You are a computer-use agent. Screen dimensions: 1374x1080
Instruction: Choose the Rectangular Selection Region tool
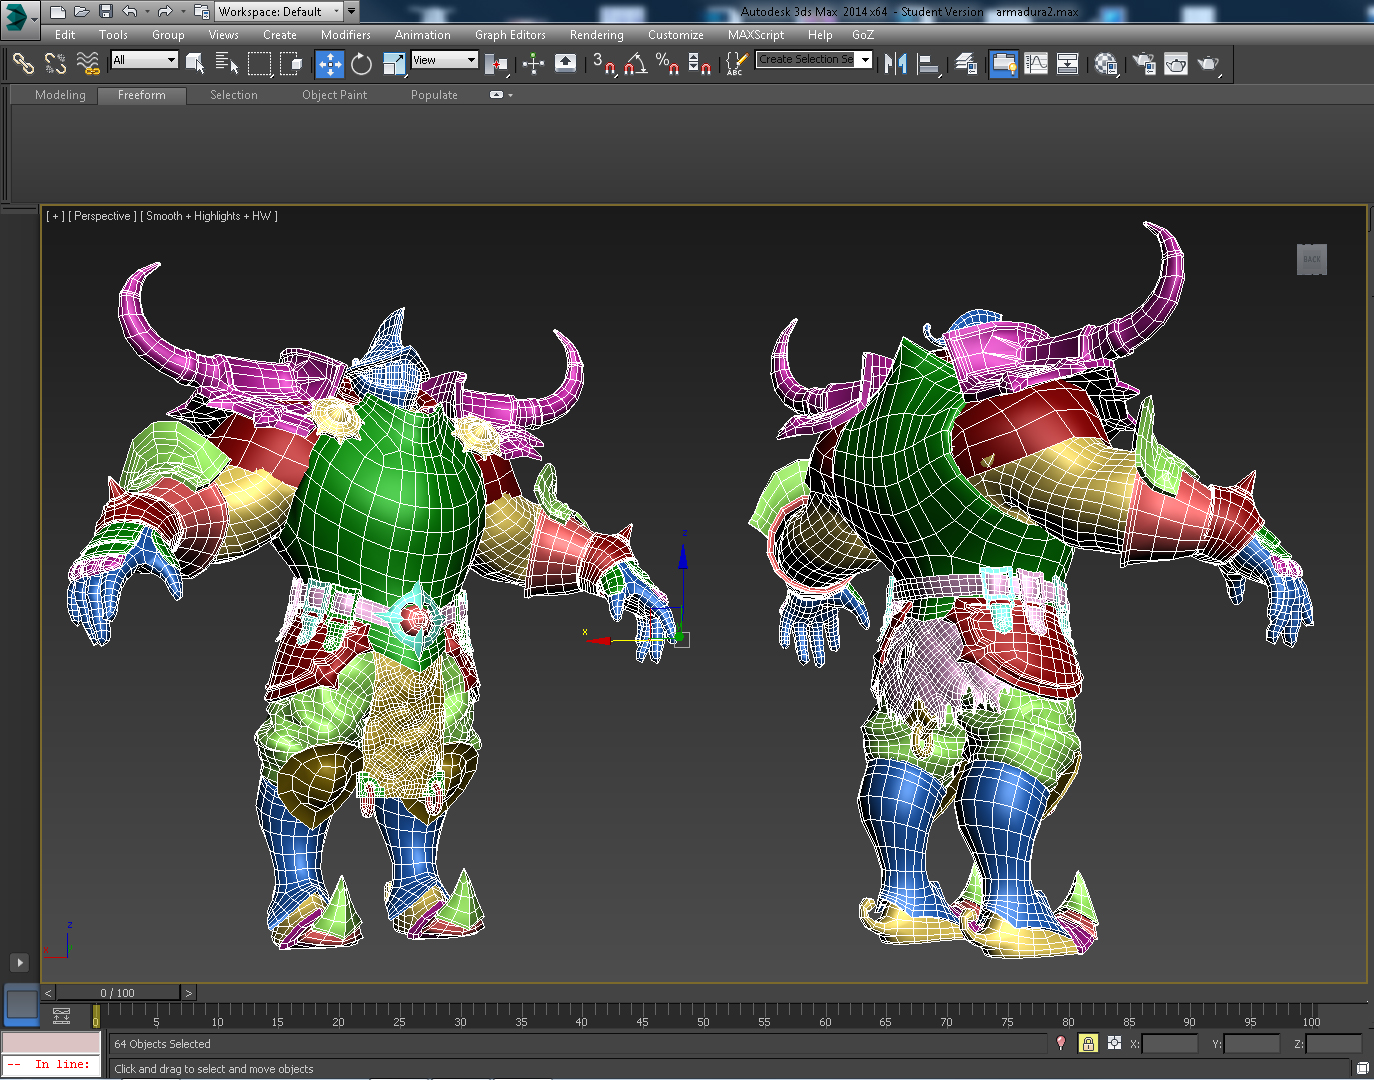260,64
